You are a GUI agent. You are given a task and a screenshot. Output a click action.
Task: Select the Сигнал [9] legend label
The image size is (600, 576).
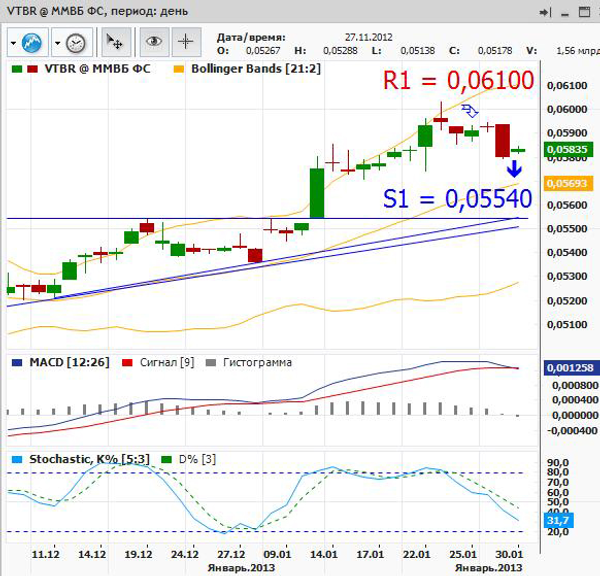coord(167,362)
